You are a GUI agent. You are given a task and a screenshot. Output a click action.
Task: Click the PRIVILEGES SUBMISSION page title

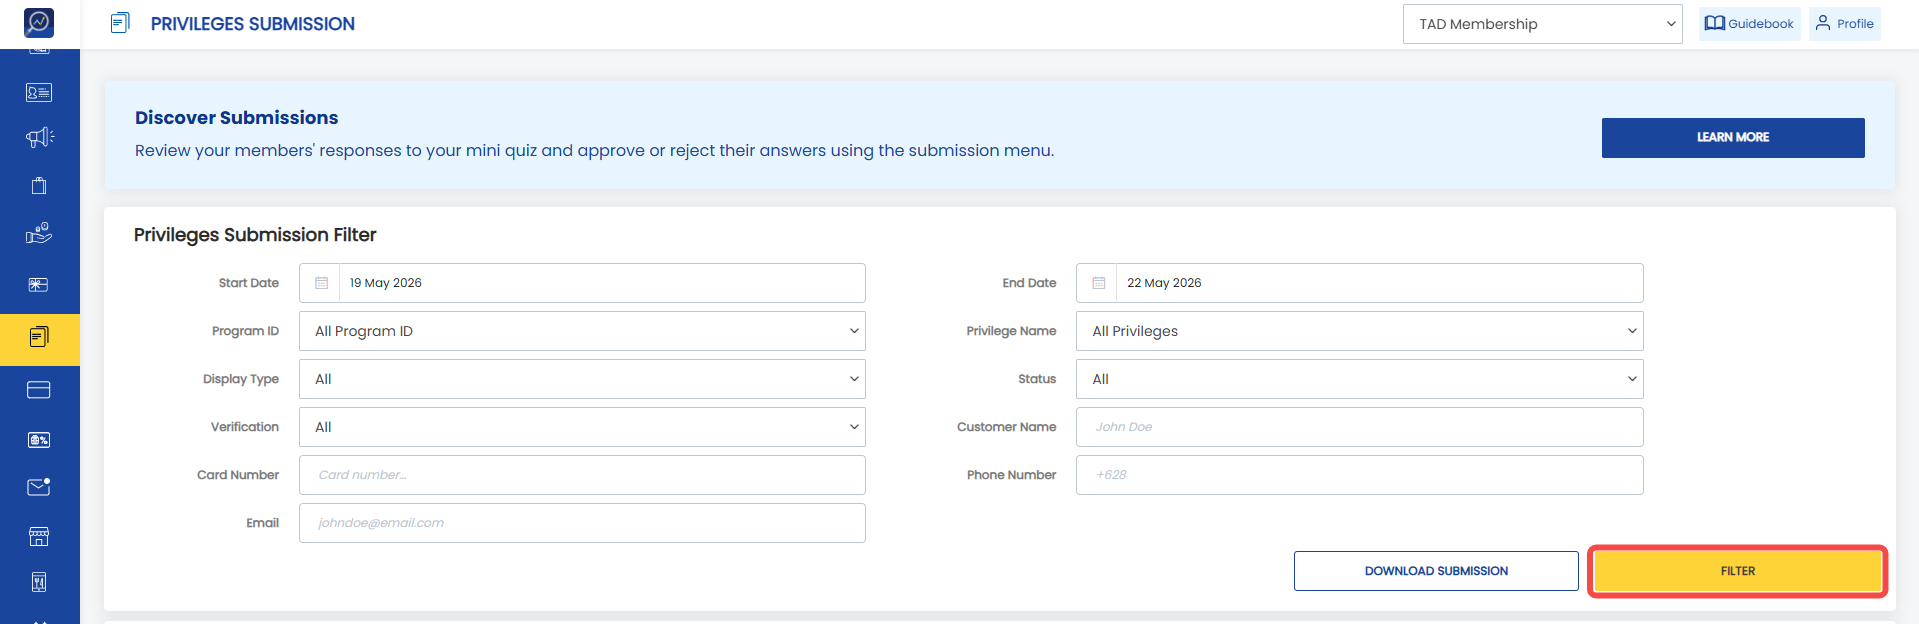tap(252, 24)
